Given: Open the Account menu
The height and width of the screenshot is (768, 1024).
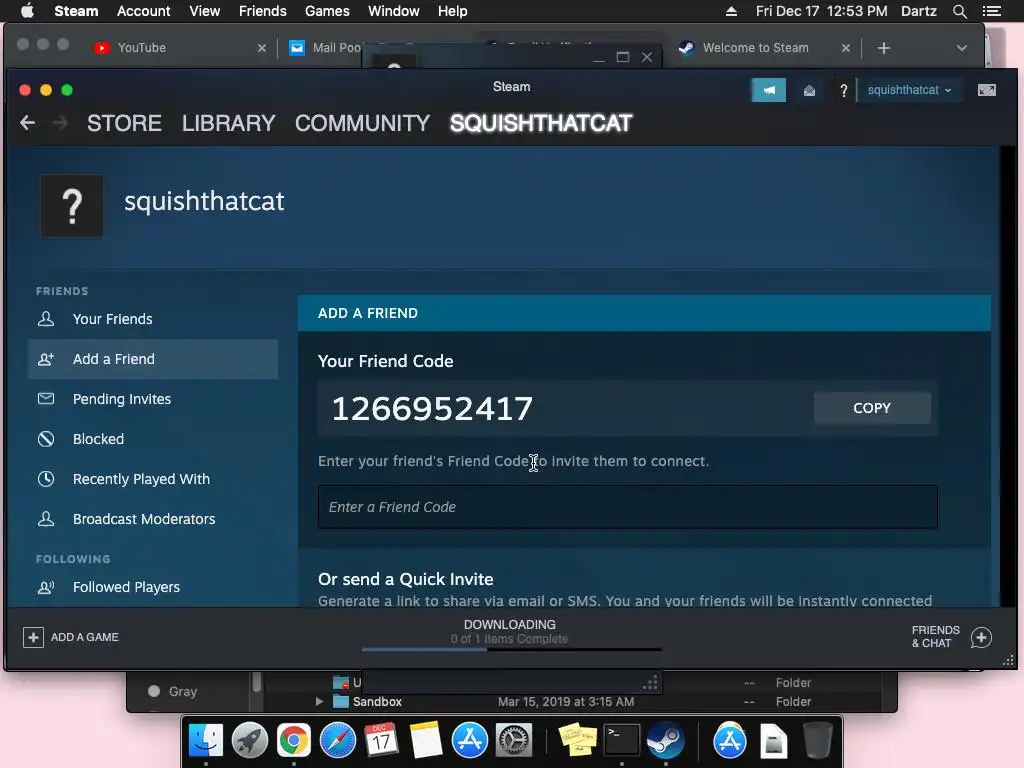Looking at the screenshot, I should pyautogui.click(x=143, y=11).
